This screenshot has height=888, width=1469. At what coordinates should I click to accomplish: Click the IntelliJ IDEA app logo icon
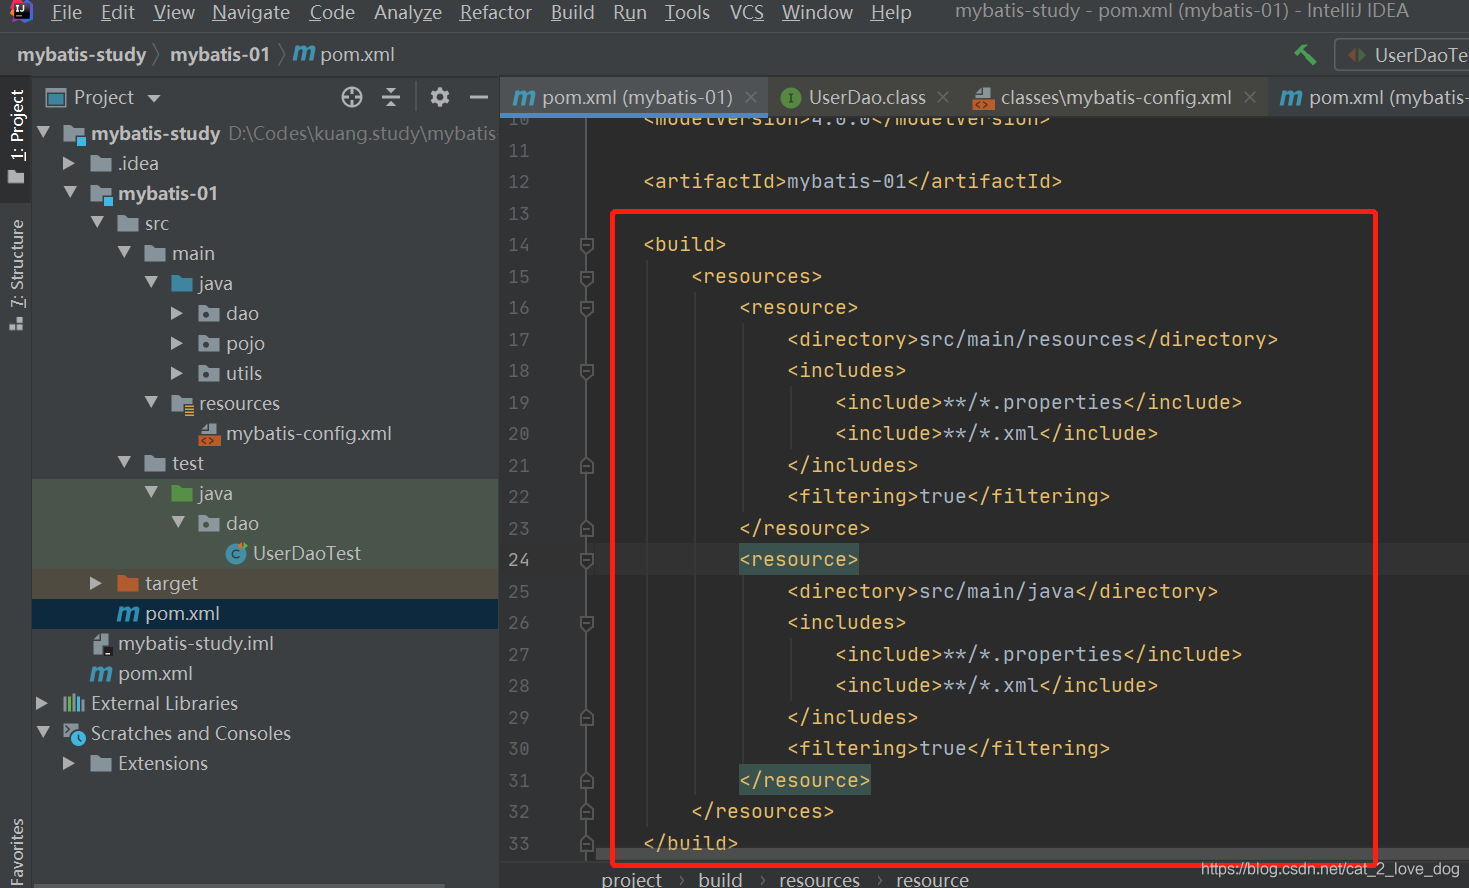(21, 11)
